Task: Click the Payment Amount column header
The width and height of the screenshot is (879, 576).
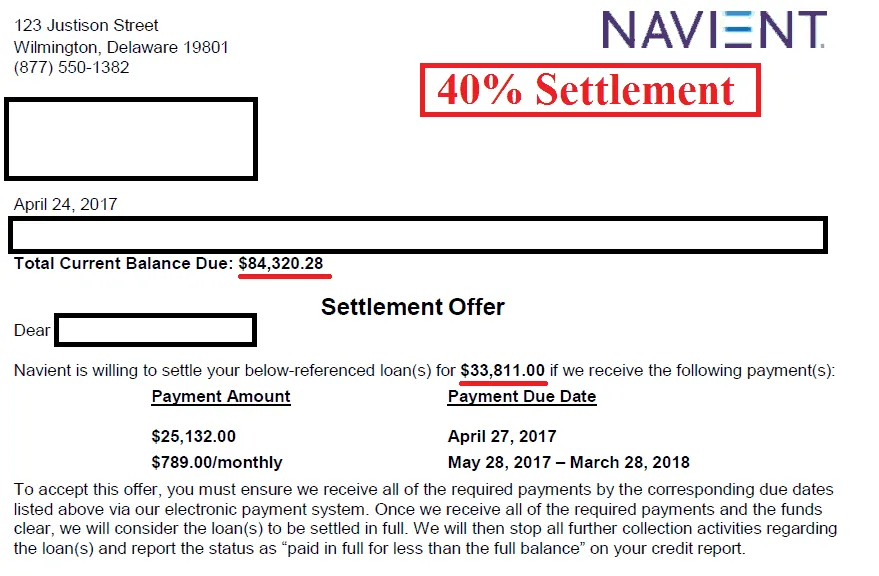Action: [x=221, y=397]
